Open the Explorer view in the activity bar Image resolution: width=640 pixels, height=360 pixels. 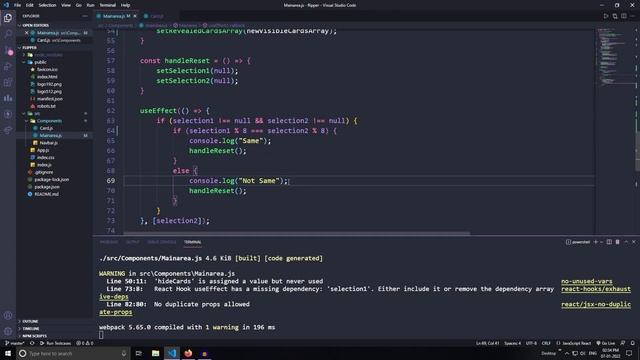(8, 18)
